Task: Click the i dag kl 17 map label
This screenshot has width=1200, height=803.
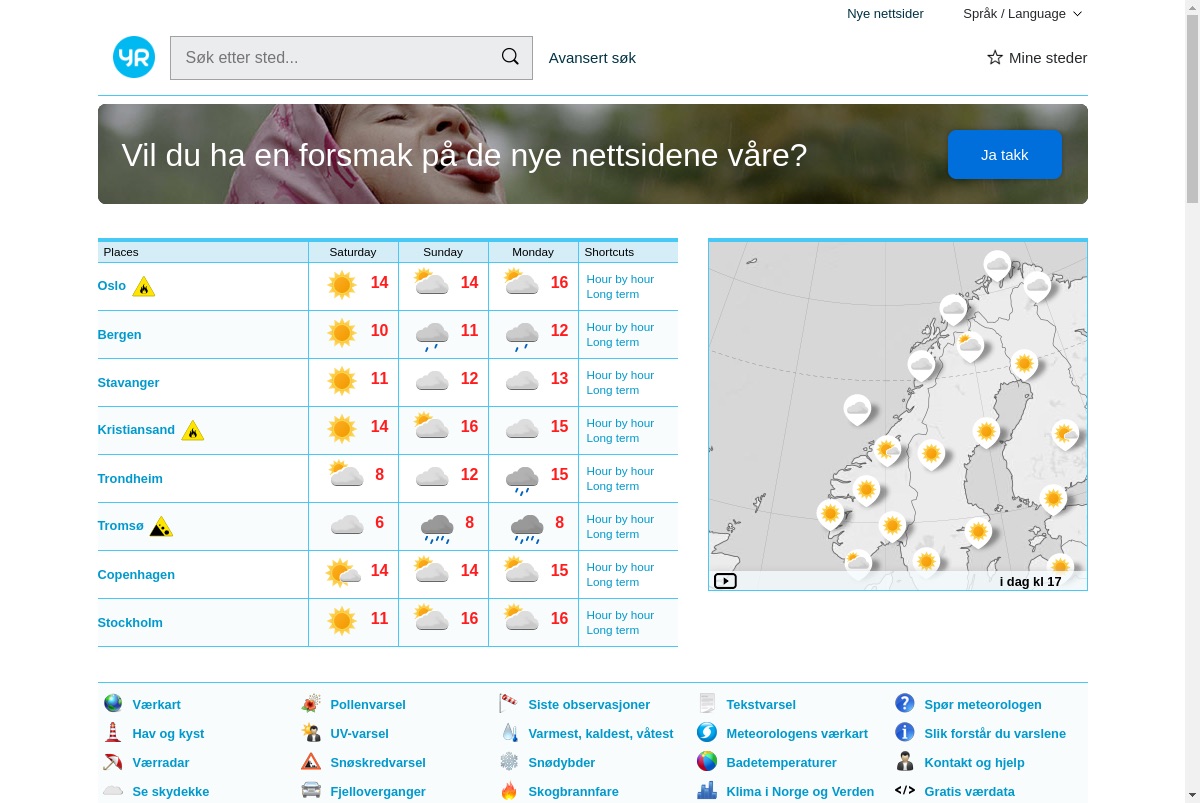Action: click(x=1030, y=581)
